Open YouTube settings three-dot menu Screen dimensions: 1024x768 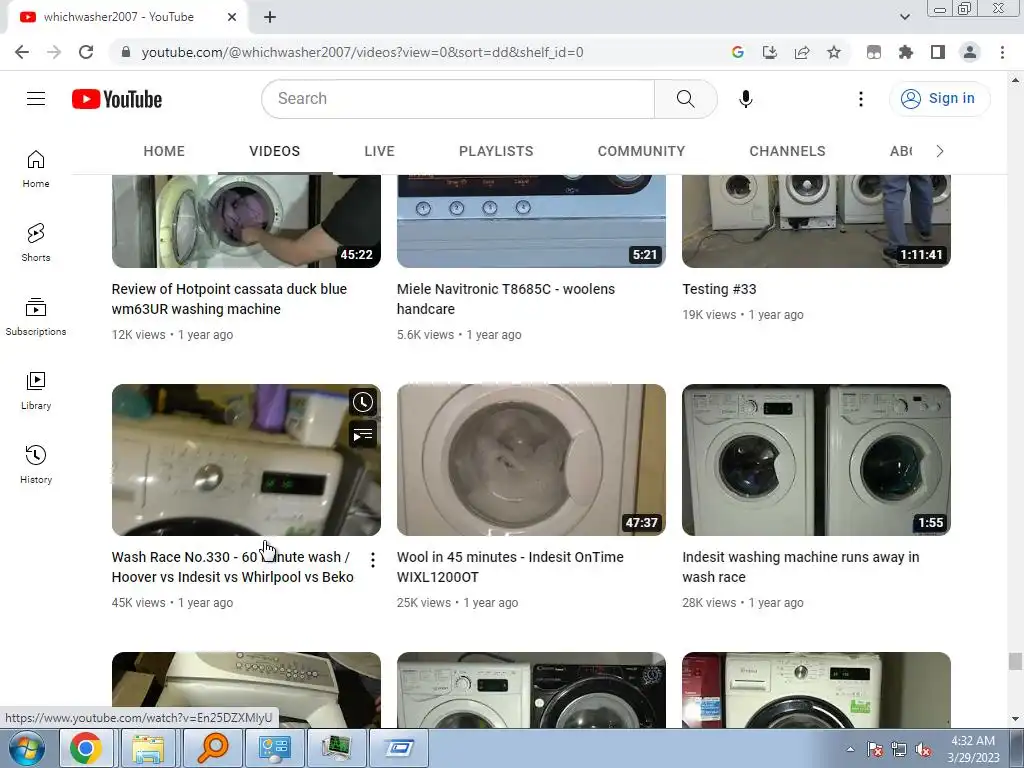coord(861,99)
